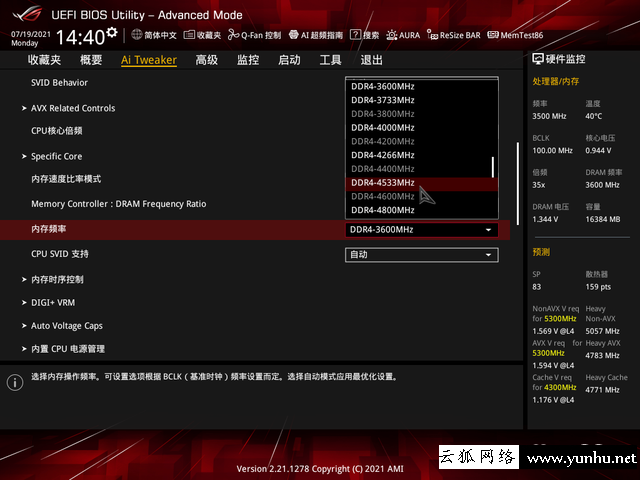
Task: Open AI 超频指南 icon
Action: [x=293, y=35]
